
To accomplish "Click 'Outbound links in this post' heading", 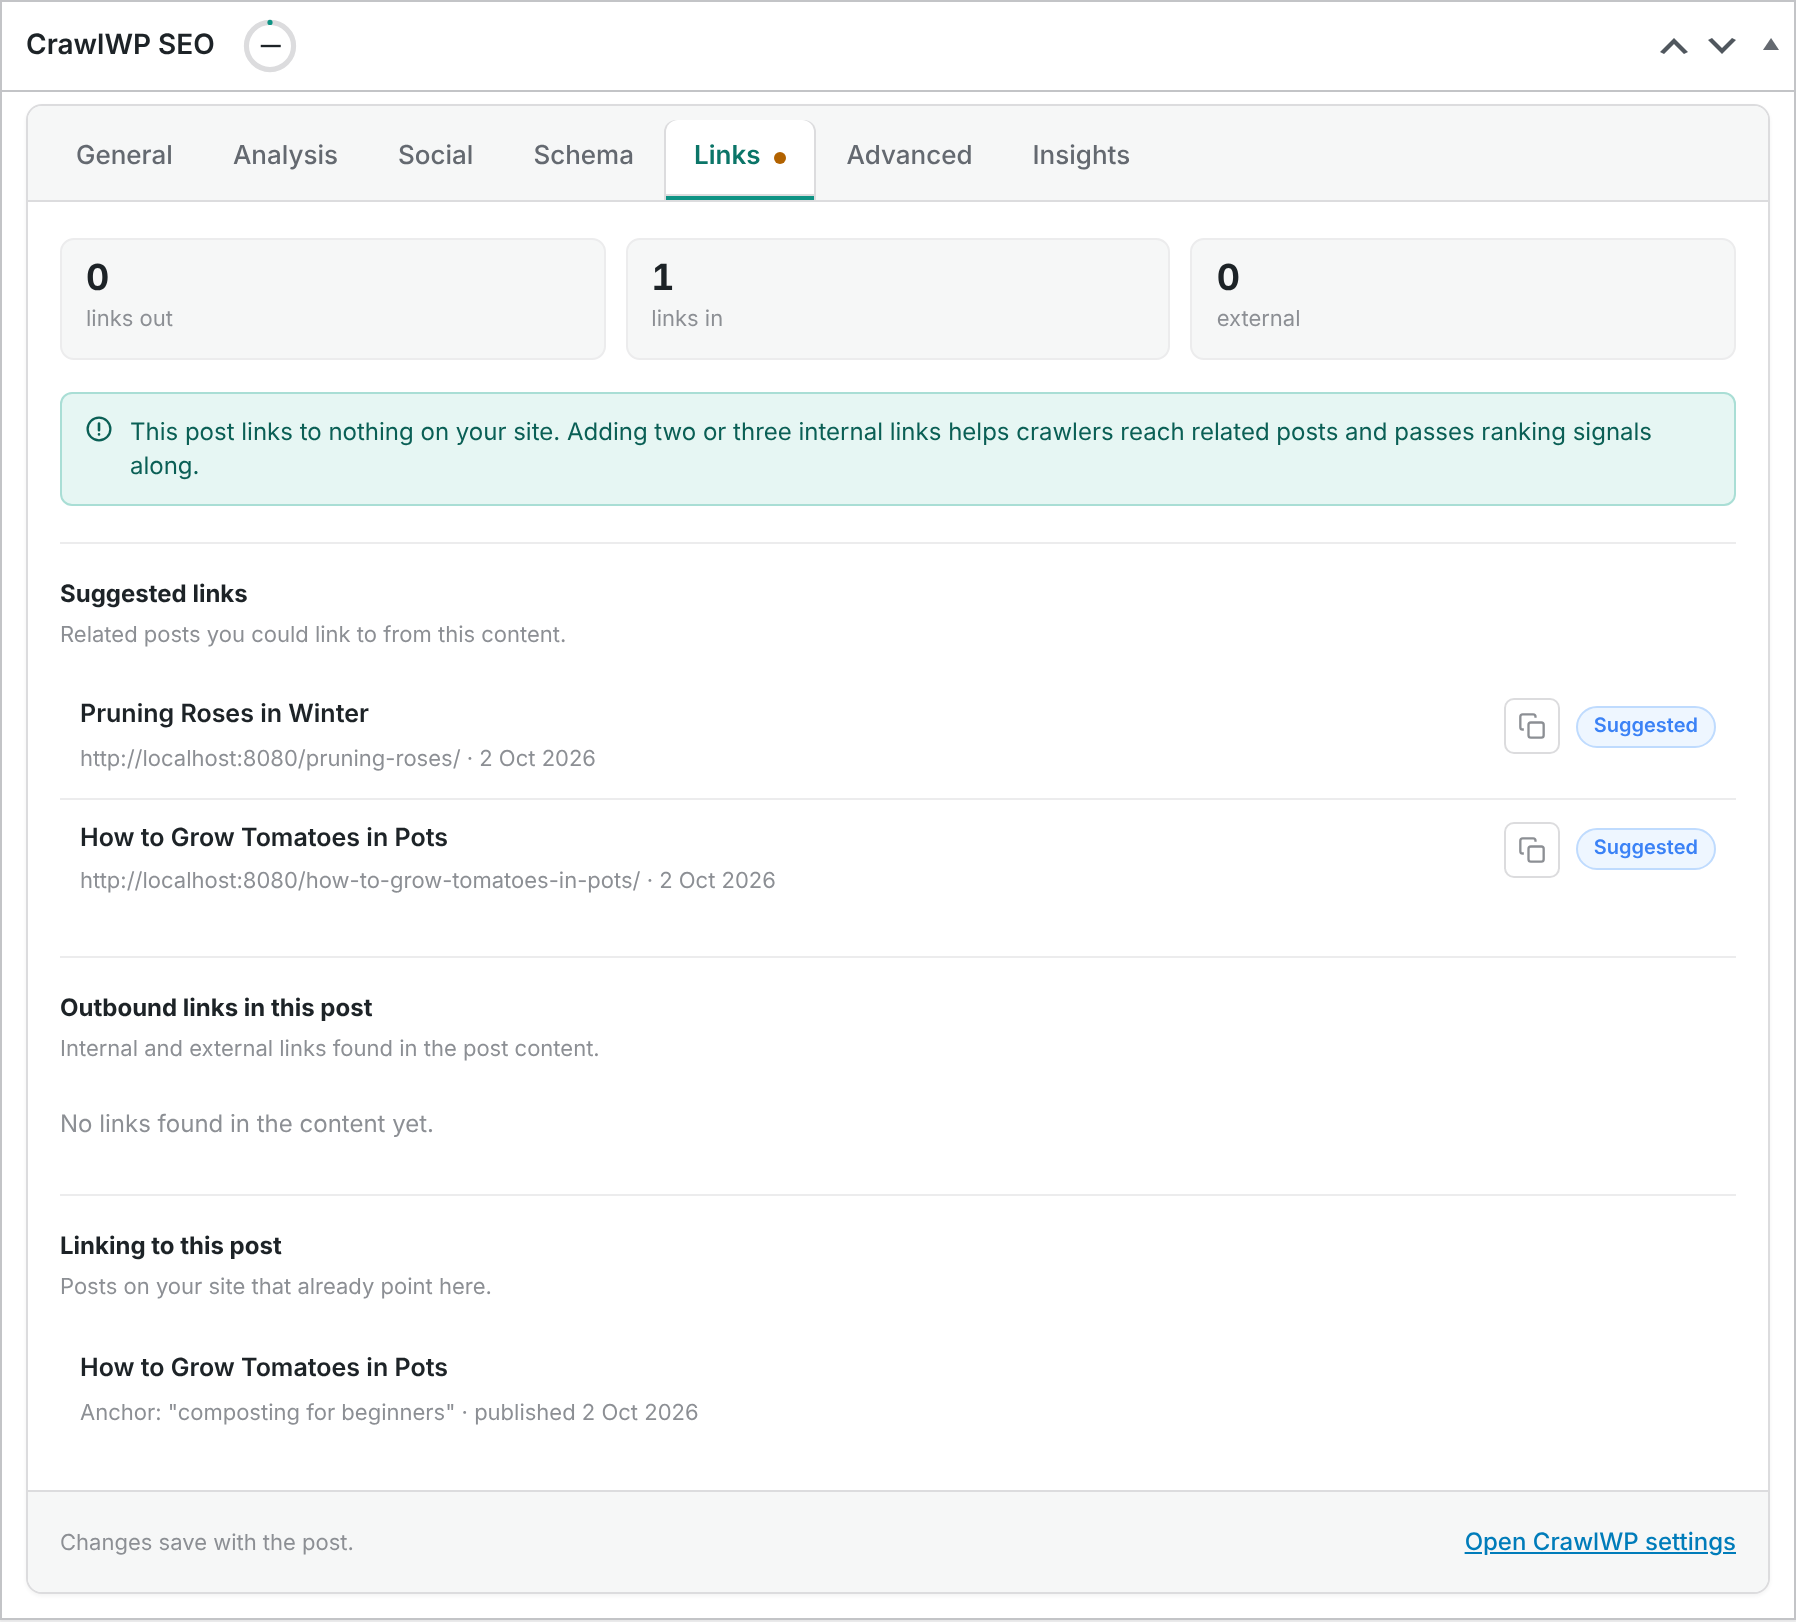I will pyautogui.click(x=216, y=1008).
